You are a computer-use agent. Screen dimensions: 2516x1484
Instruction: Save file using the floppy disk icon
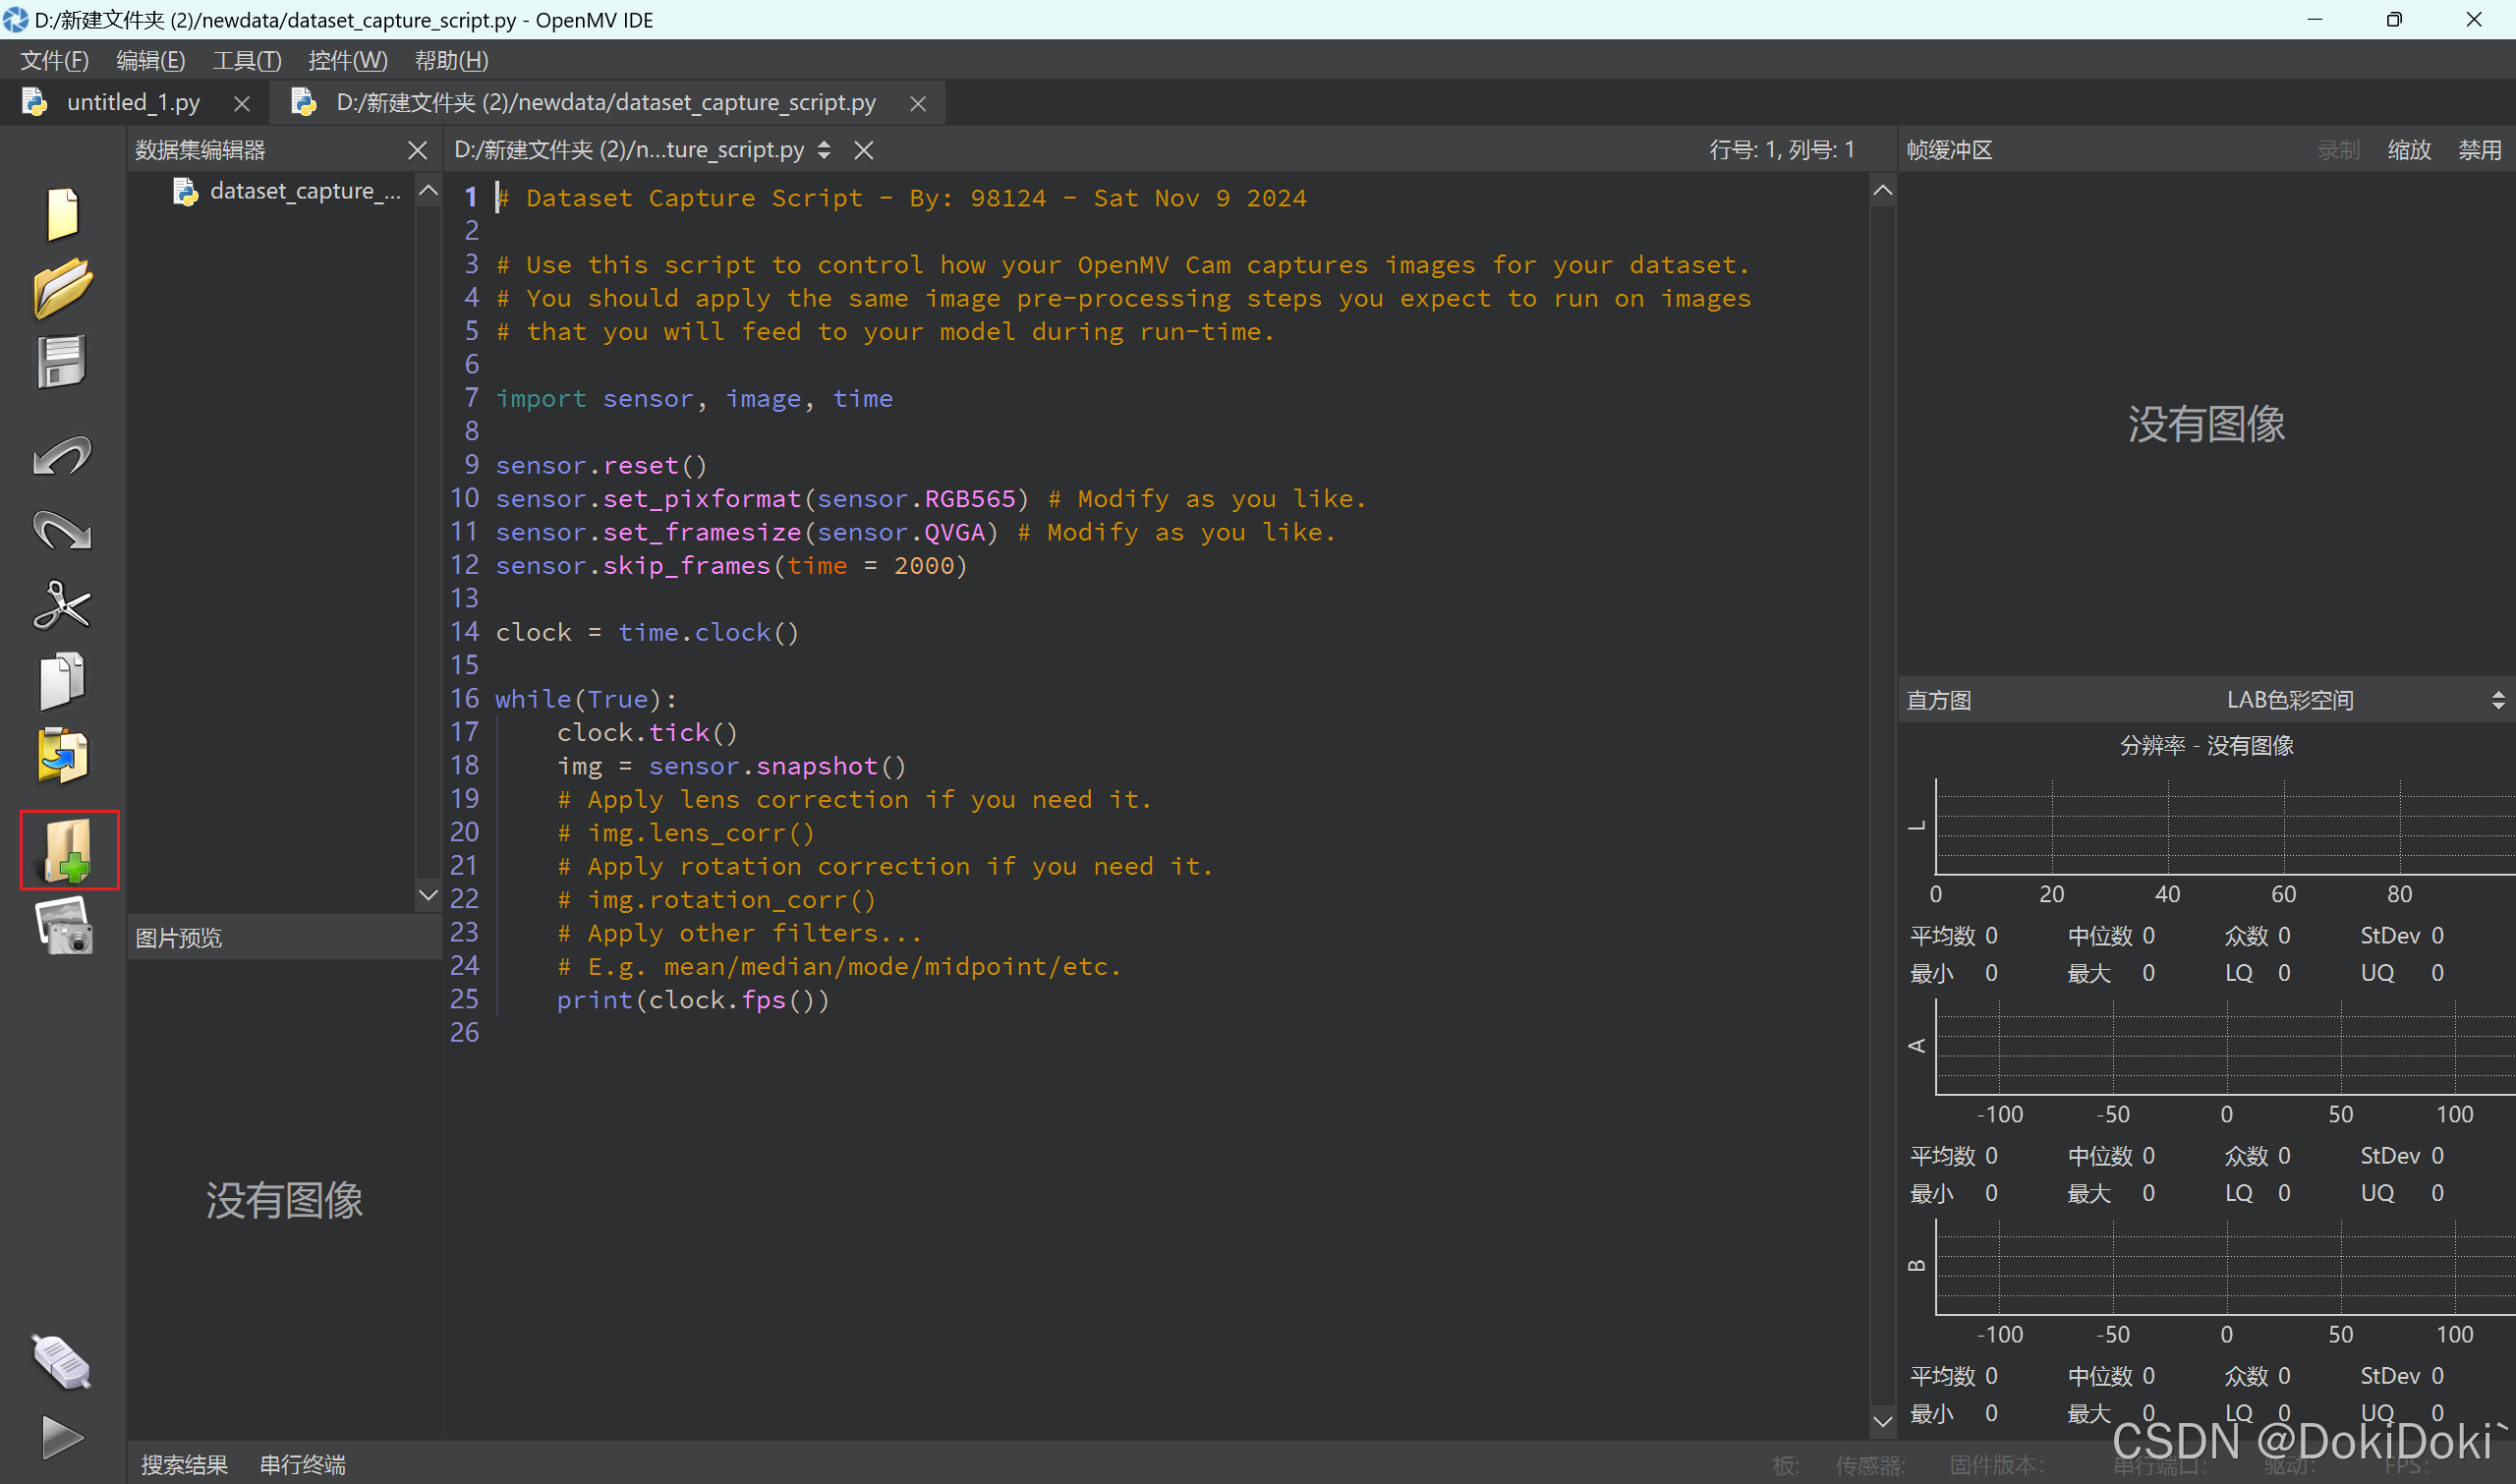(62, 361)
